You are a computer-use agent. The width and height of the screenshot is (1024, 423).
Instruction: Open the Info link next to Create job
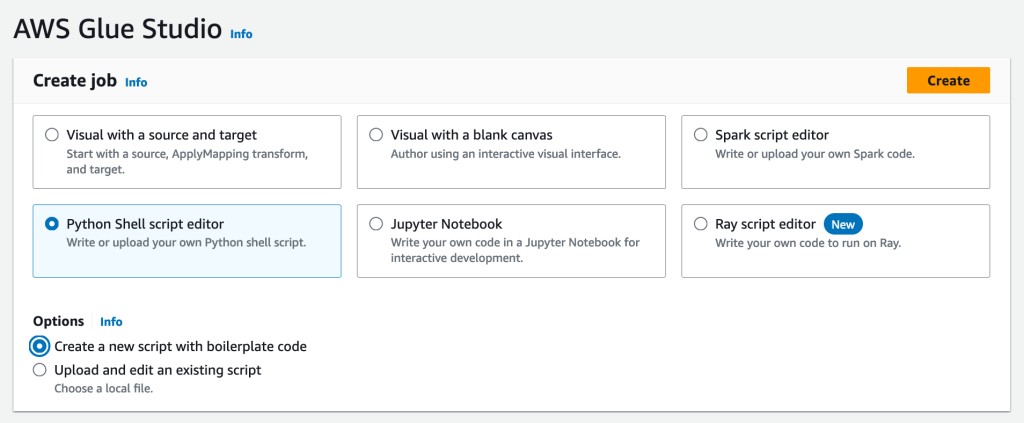tap(136, 82)
